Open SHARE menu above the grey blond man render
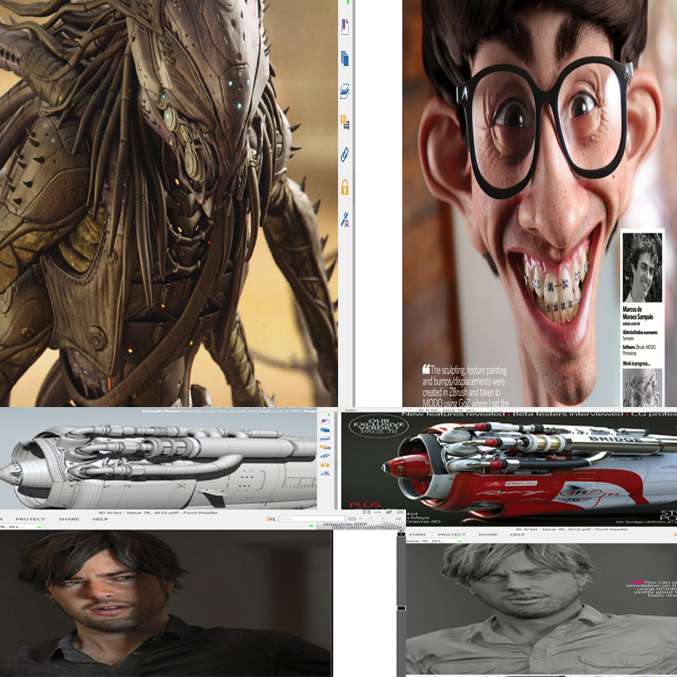This screenshot has height=677, width=677. click(x=488, y=535)
